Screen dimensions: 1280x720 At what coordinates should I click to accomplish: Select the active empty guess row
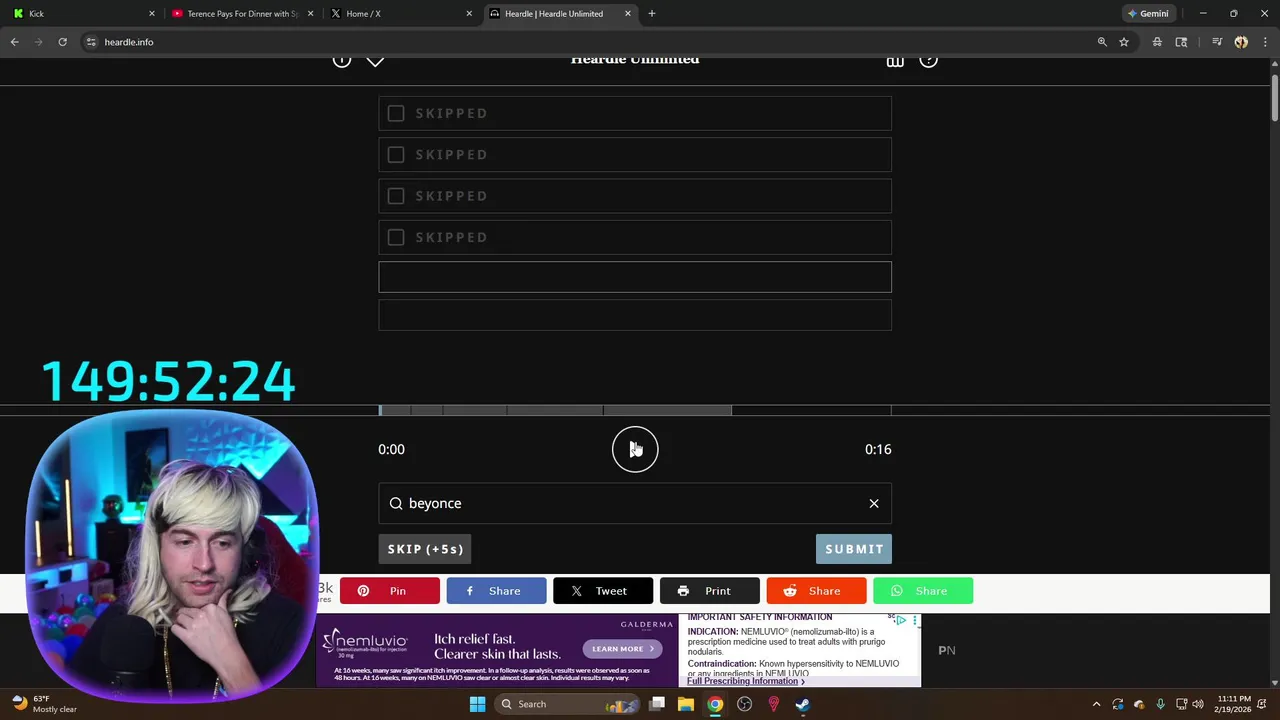pos(635,277)
